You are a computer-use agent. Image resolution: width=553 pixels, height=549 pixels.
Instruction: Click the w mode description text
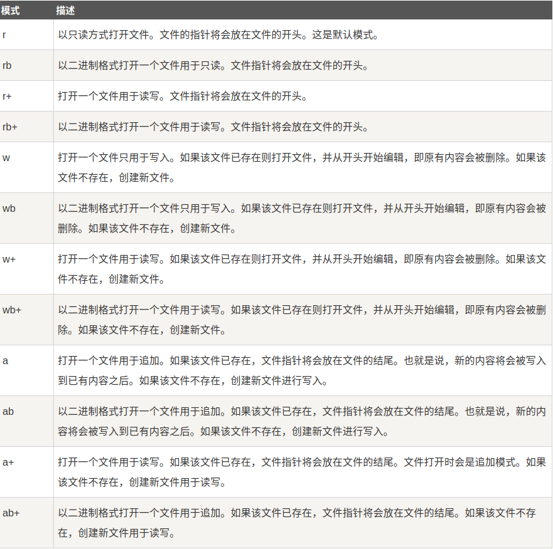pyautogui.click(x=302, y=167)
